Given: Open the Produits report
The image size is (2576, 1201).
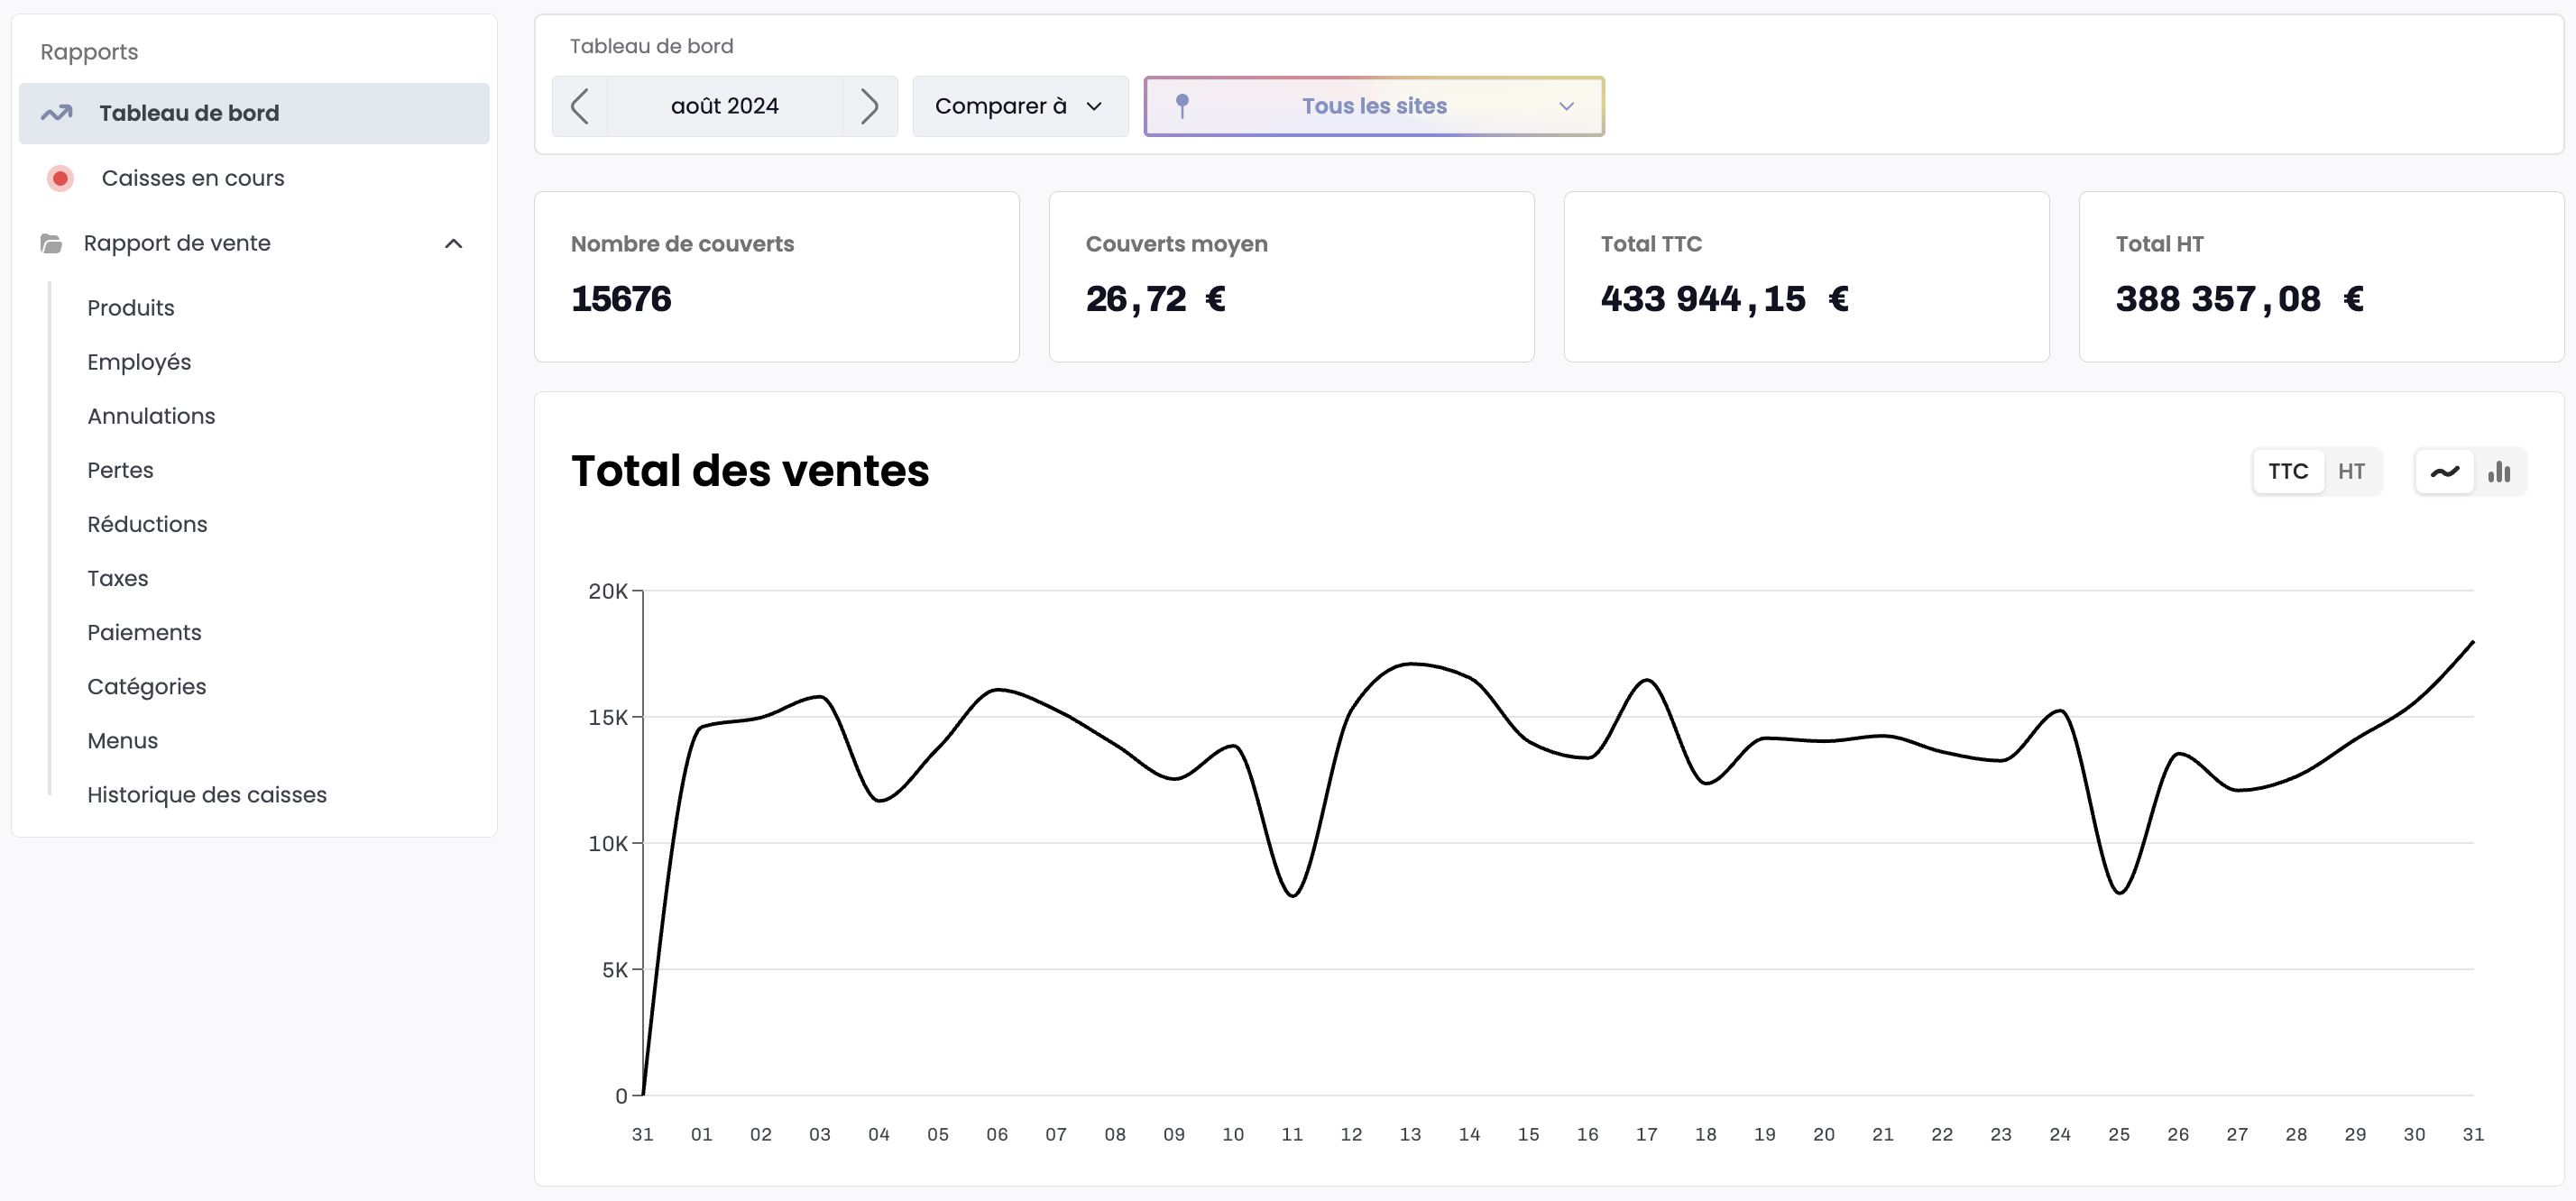Looking at the screenshot, I should pyautogui.click(x=130, y=308).
